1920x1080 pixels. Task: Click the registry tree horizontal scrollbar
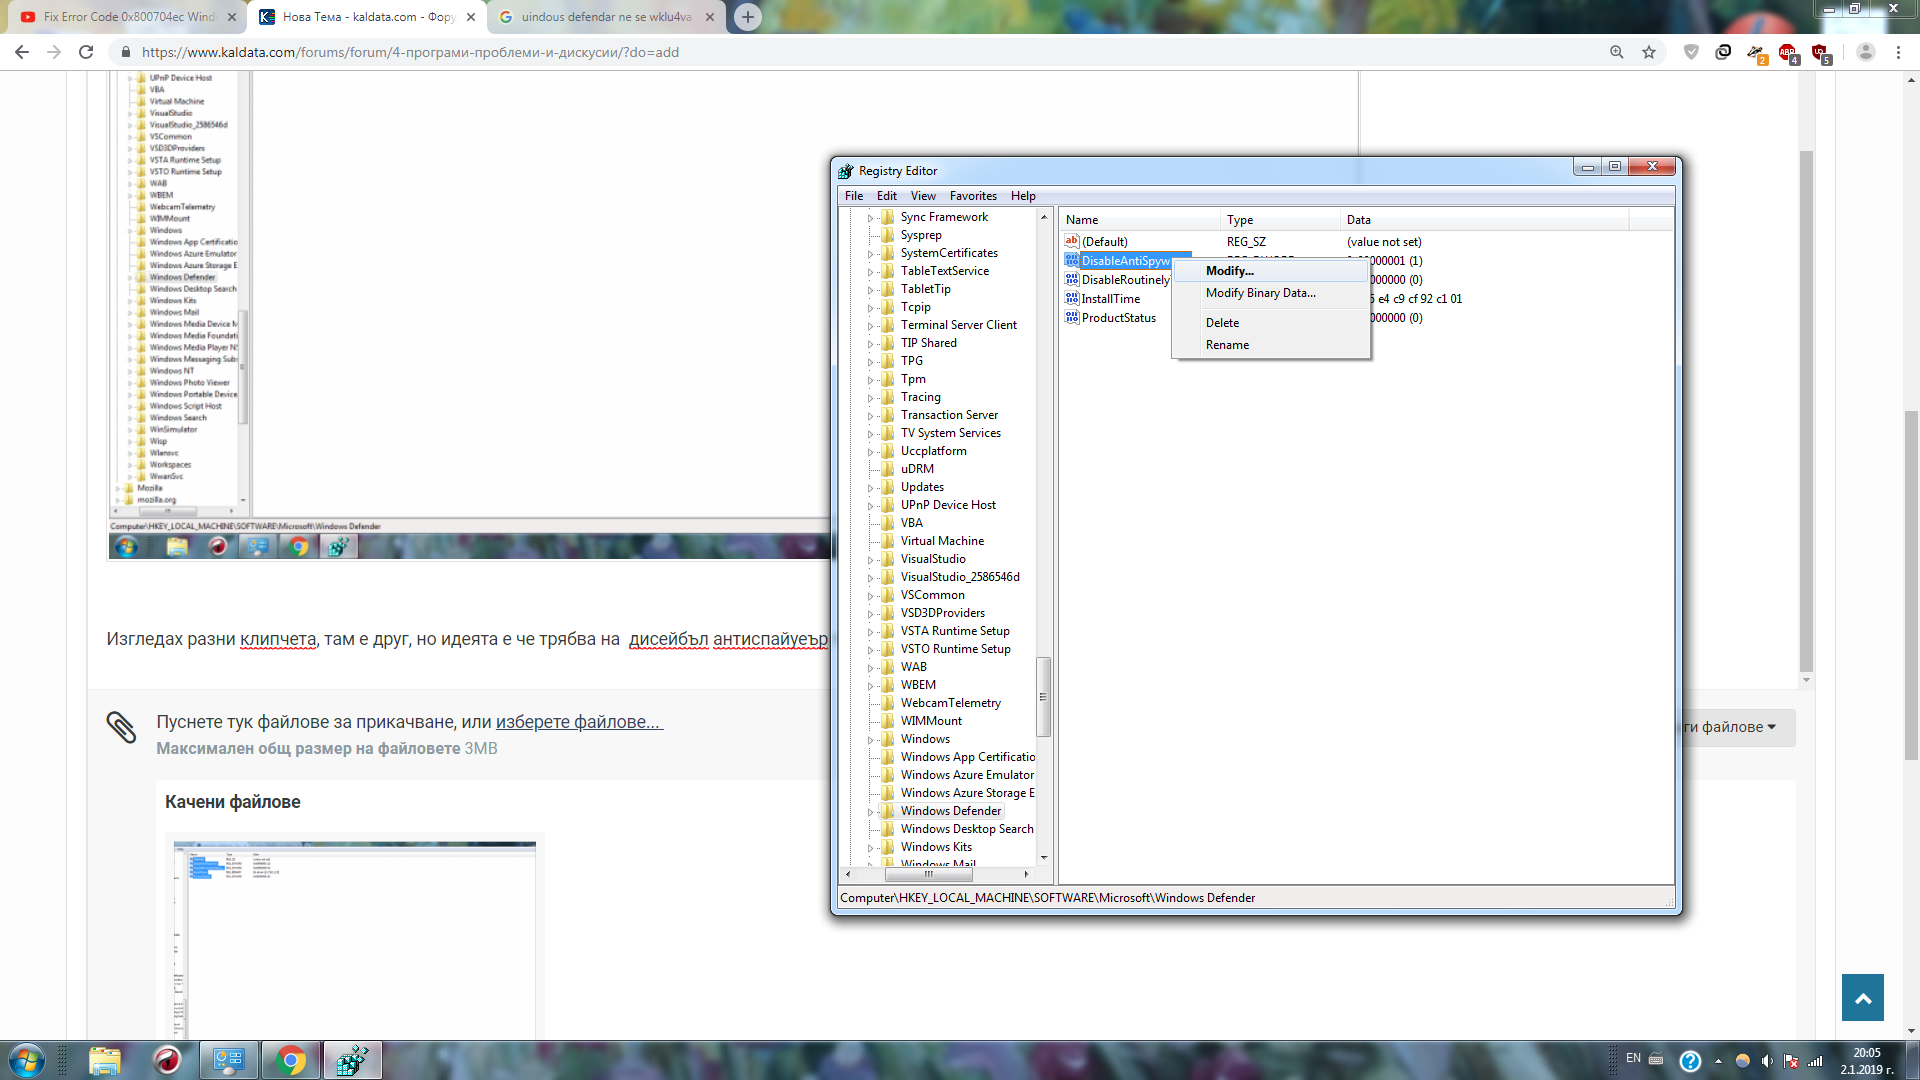pyautogui.click(x=937, y=875)
